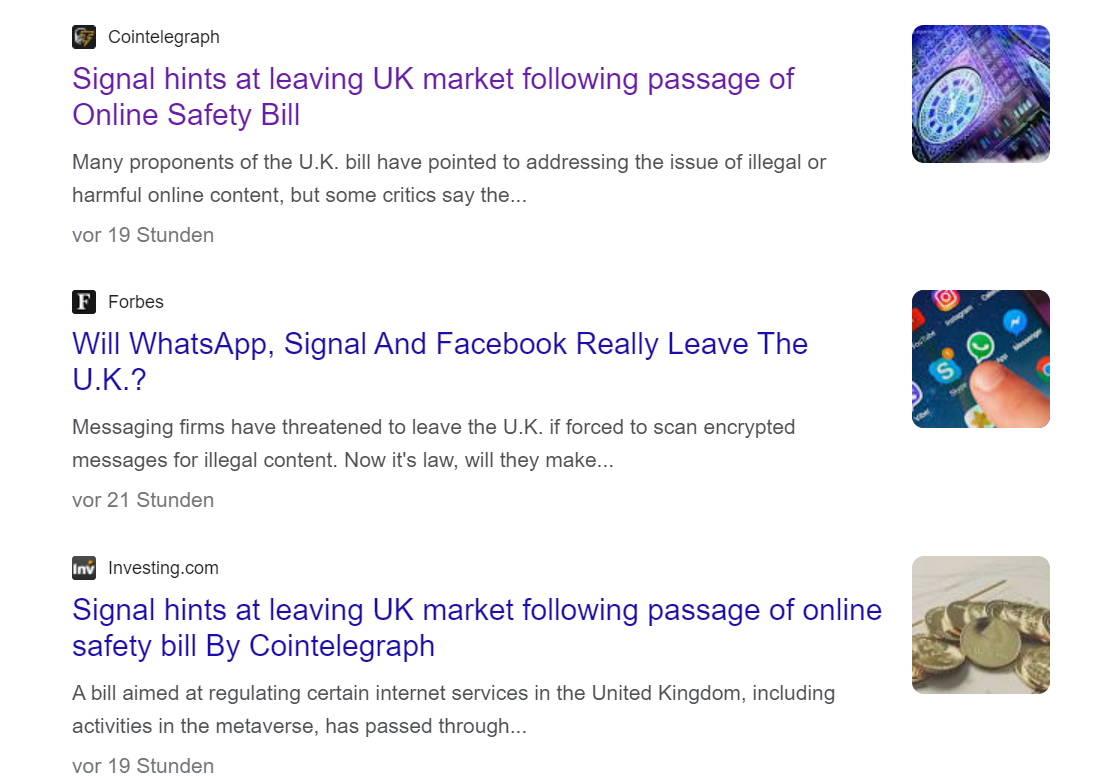The width and height of the screenshot is (1112, 776).
Task: Click the Cointelegraph source name
Action: pyautogui.click(x=164, y=37)
